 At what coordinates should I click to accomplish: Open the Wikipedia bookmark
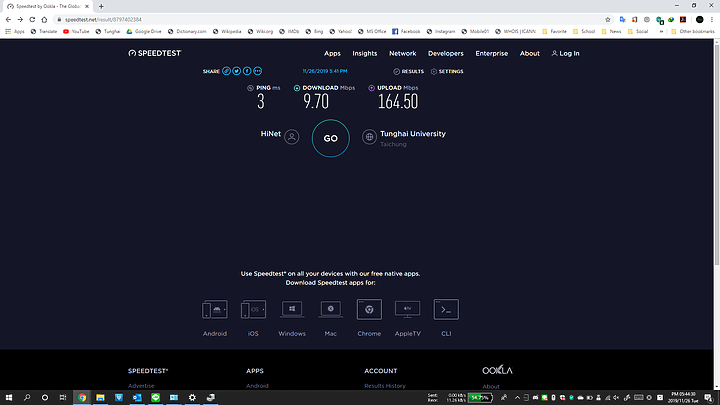click(x=227, y=32)
